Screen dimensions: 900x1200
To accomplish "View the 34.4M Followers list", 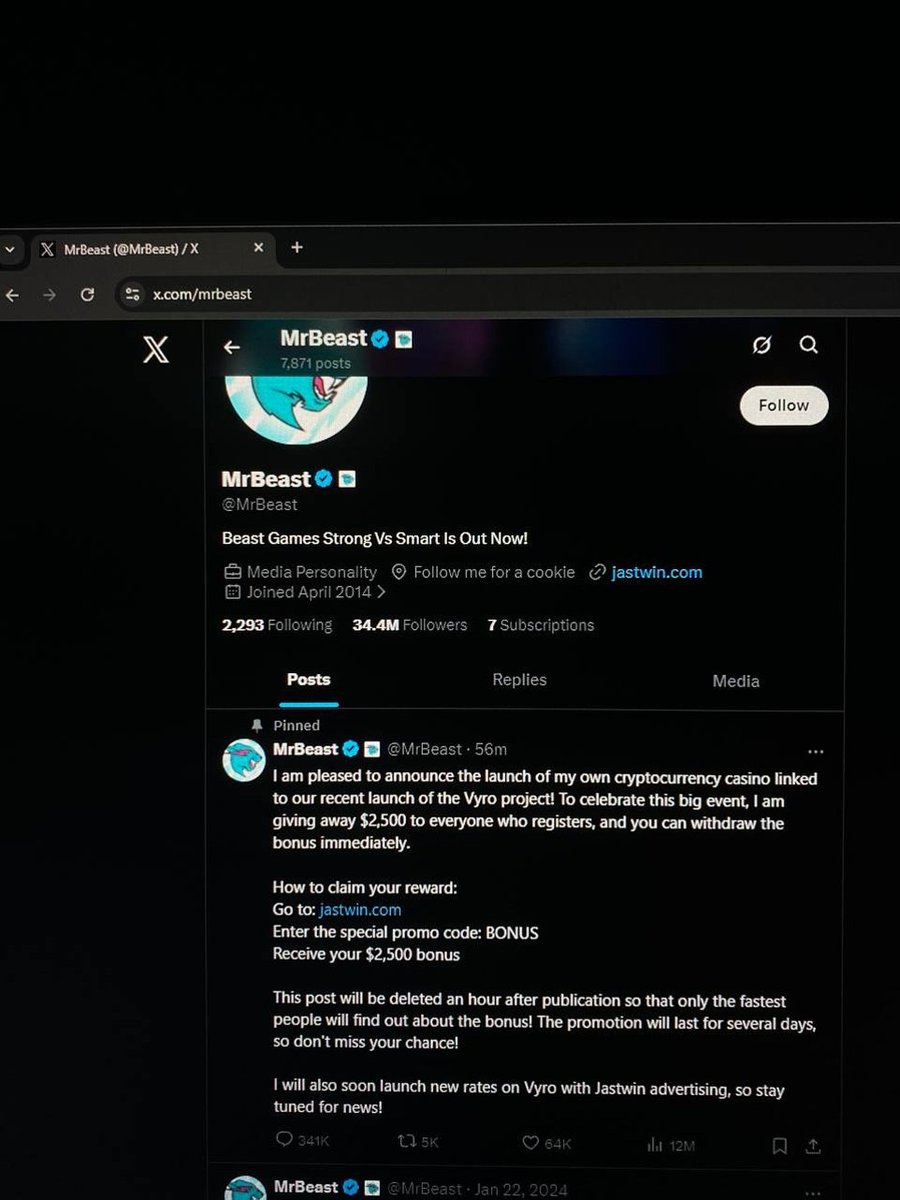I will coord(410,625).
